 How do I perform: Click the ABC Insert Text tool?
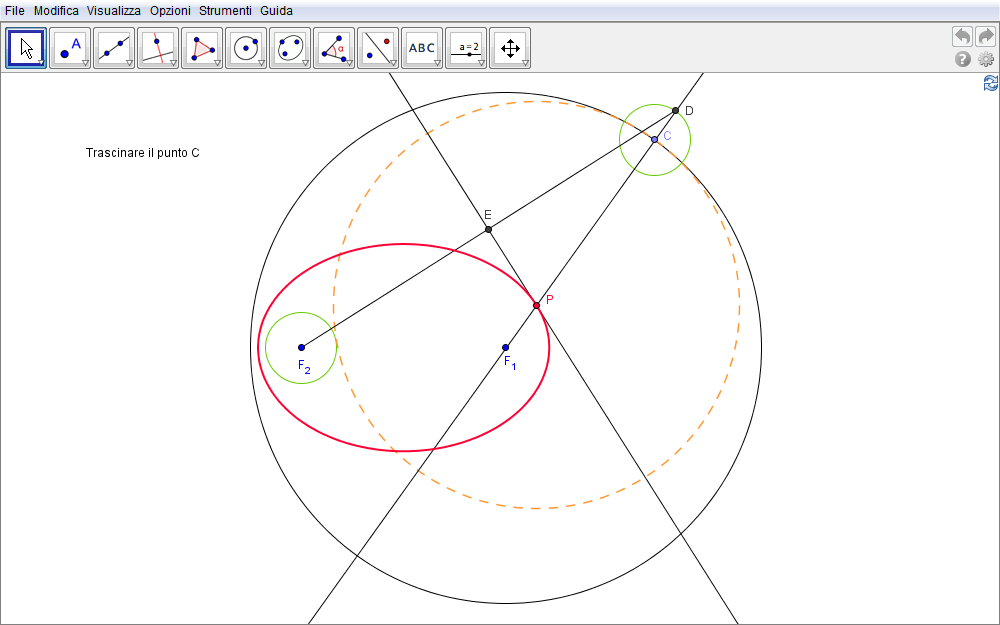(x=422, y=47)
